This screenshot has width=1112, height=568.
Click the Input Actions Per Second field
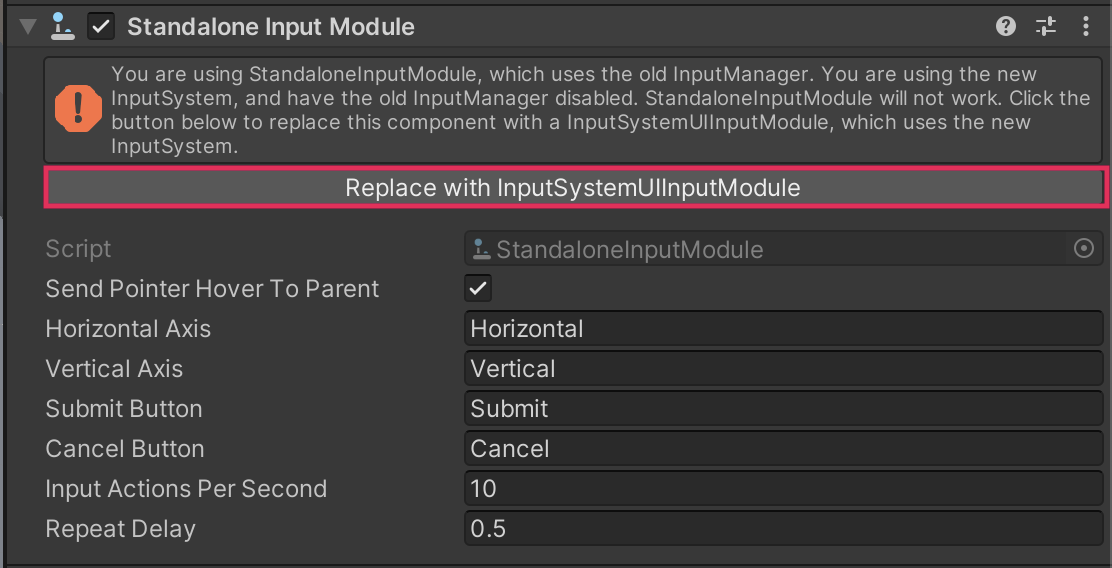pos(783,489)
